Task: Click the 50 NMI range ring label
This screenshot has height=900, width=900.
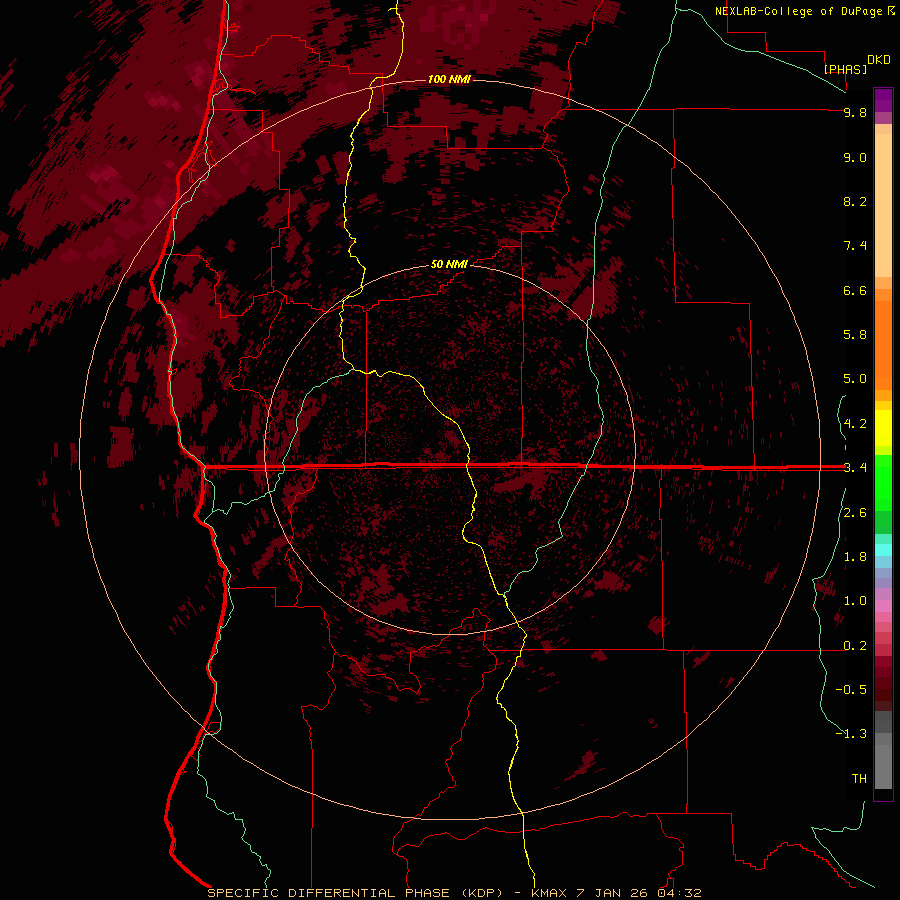Action: [449, 264]
